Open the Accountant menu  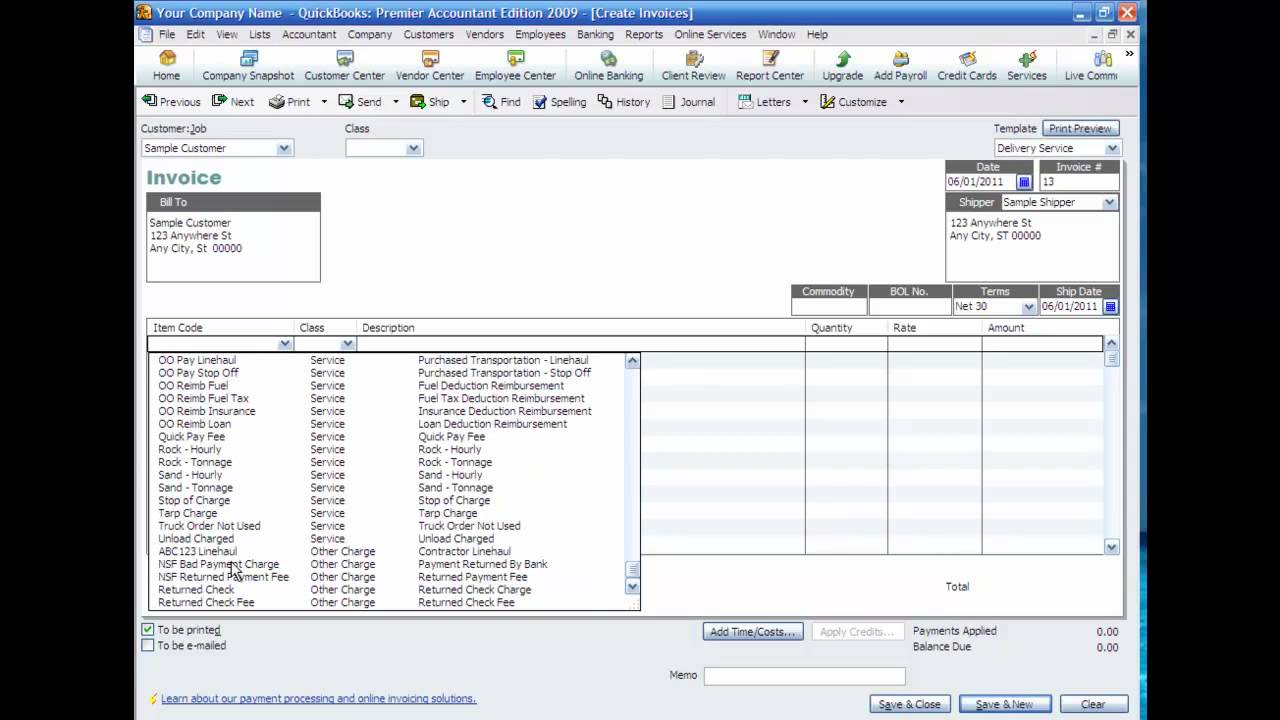(x=309, y=34)
